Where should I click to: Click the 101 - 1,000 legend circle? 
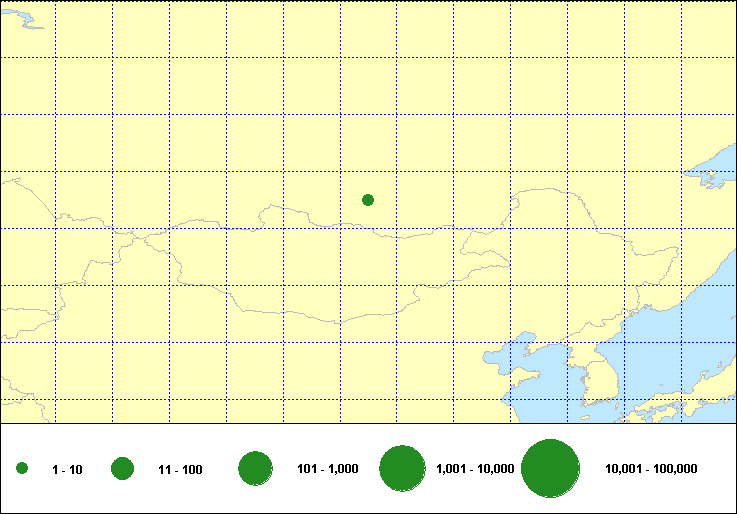[255, 469]
